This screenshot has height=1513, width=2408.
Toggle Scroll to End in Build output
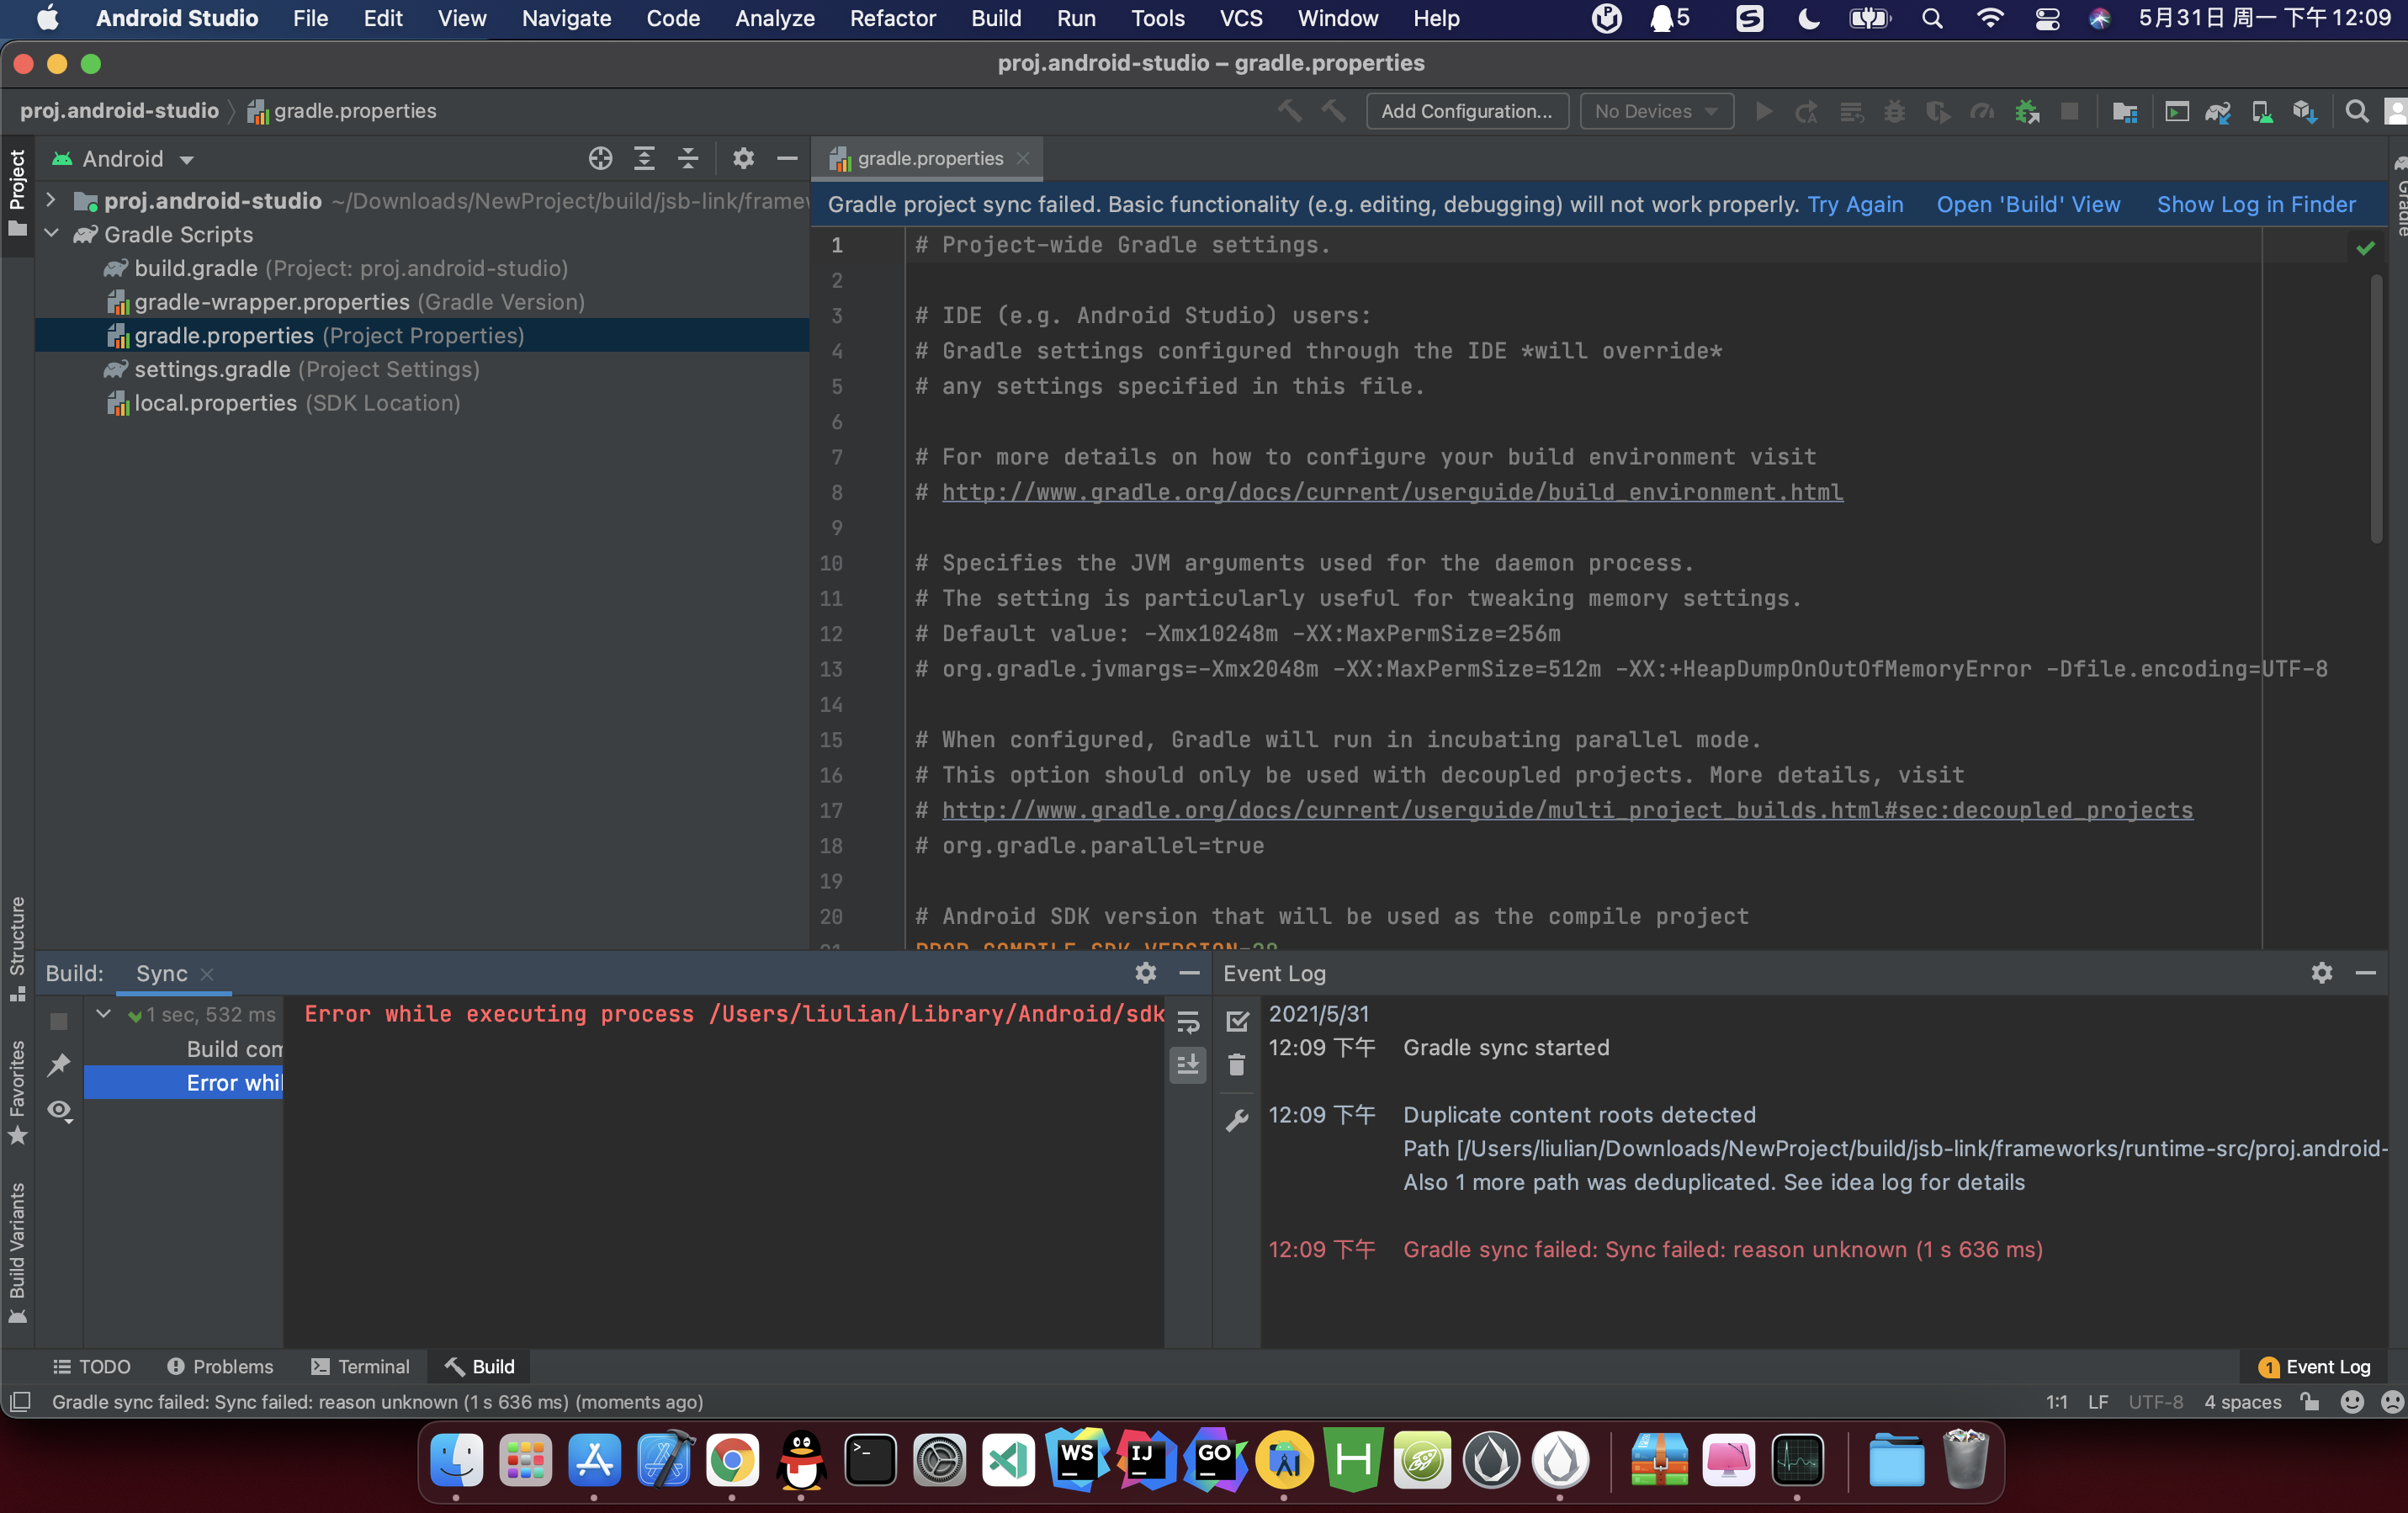click(x=1188, y=1064)
